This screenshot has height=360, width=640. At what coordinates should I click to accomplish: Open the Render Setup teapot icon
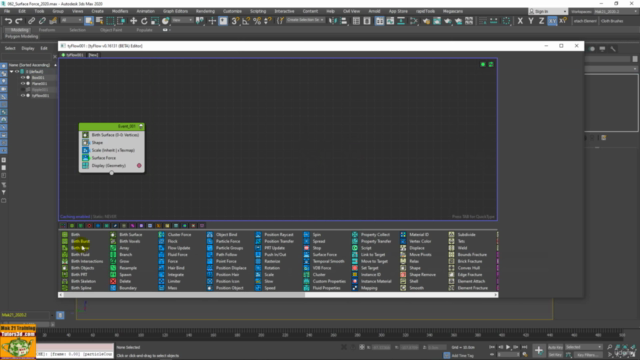point(426,21)
